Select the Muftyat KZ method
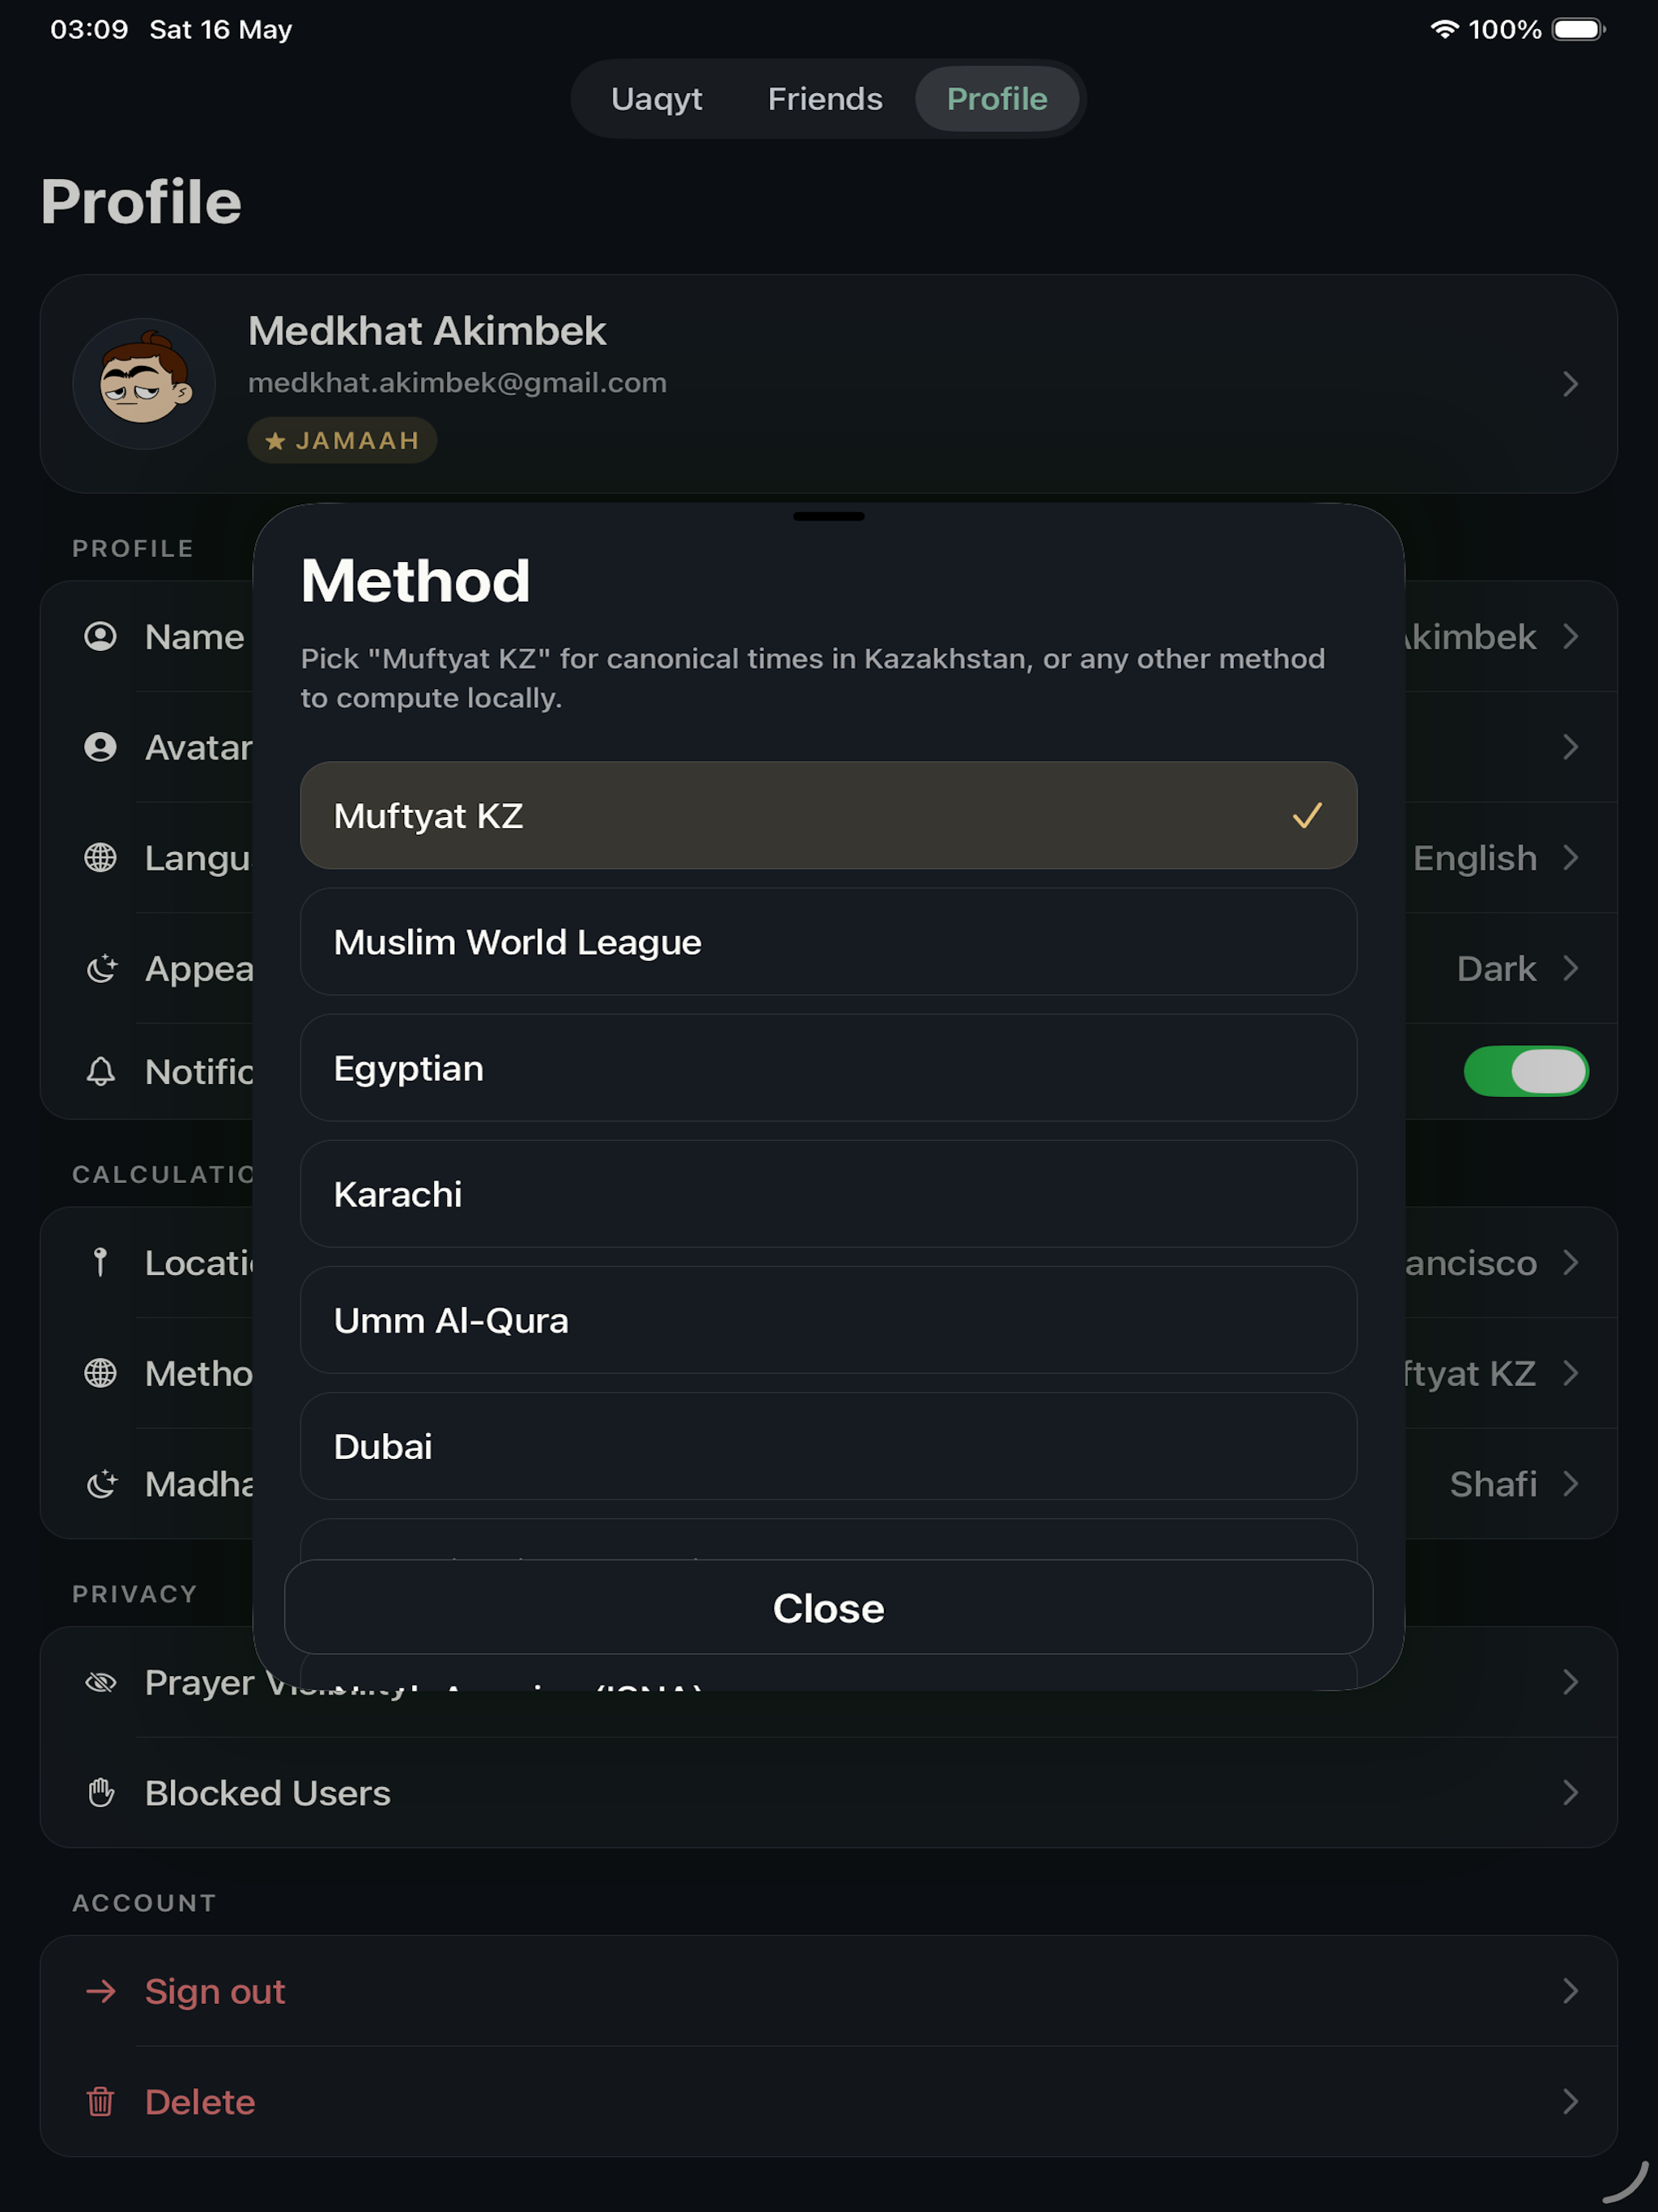 (x=828, y=816)
